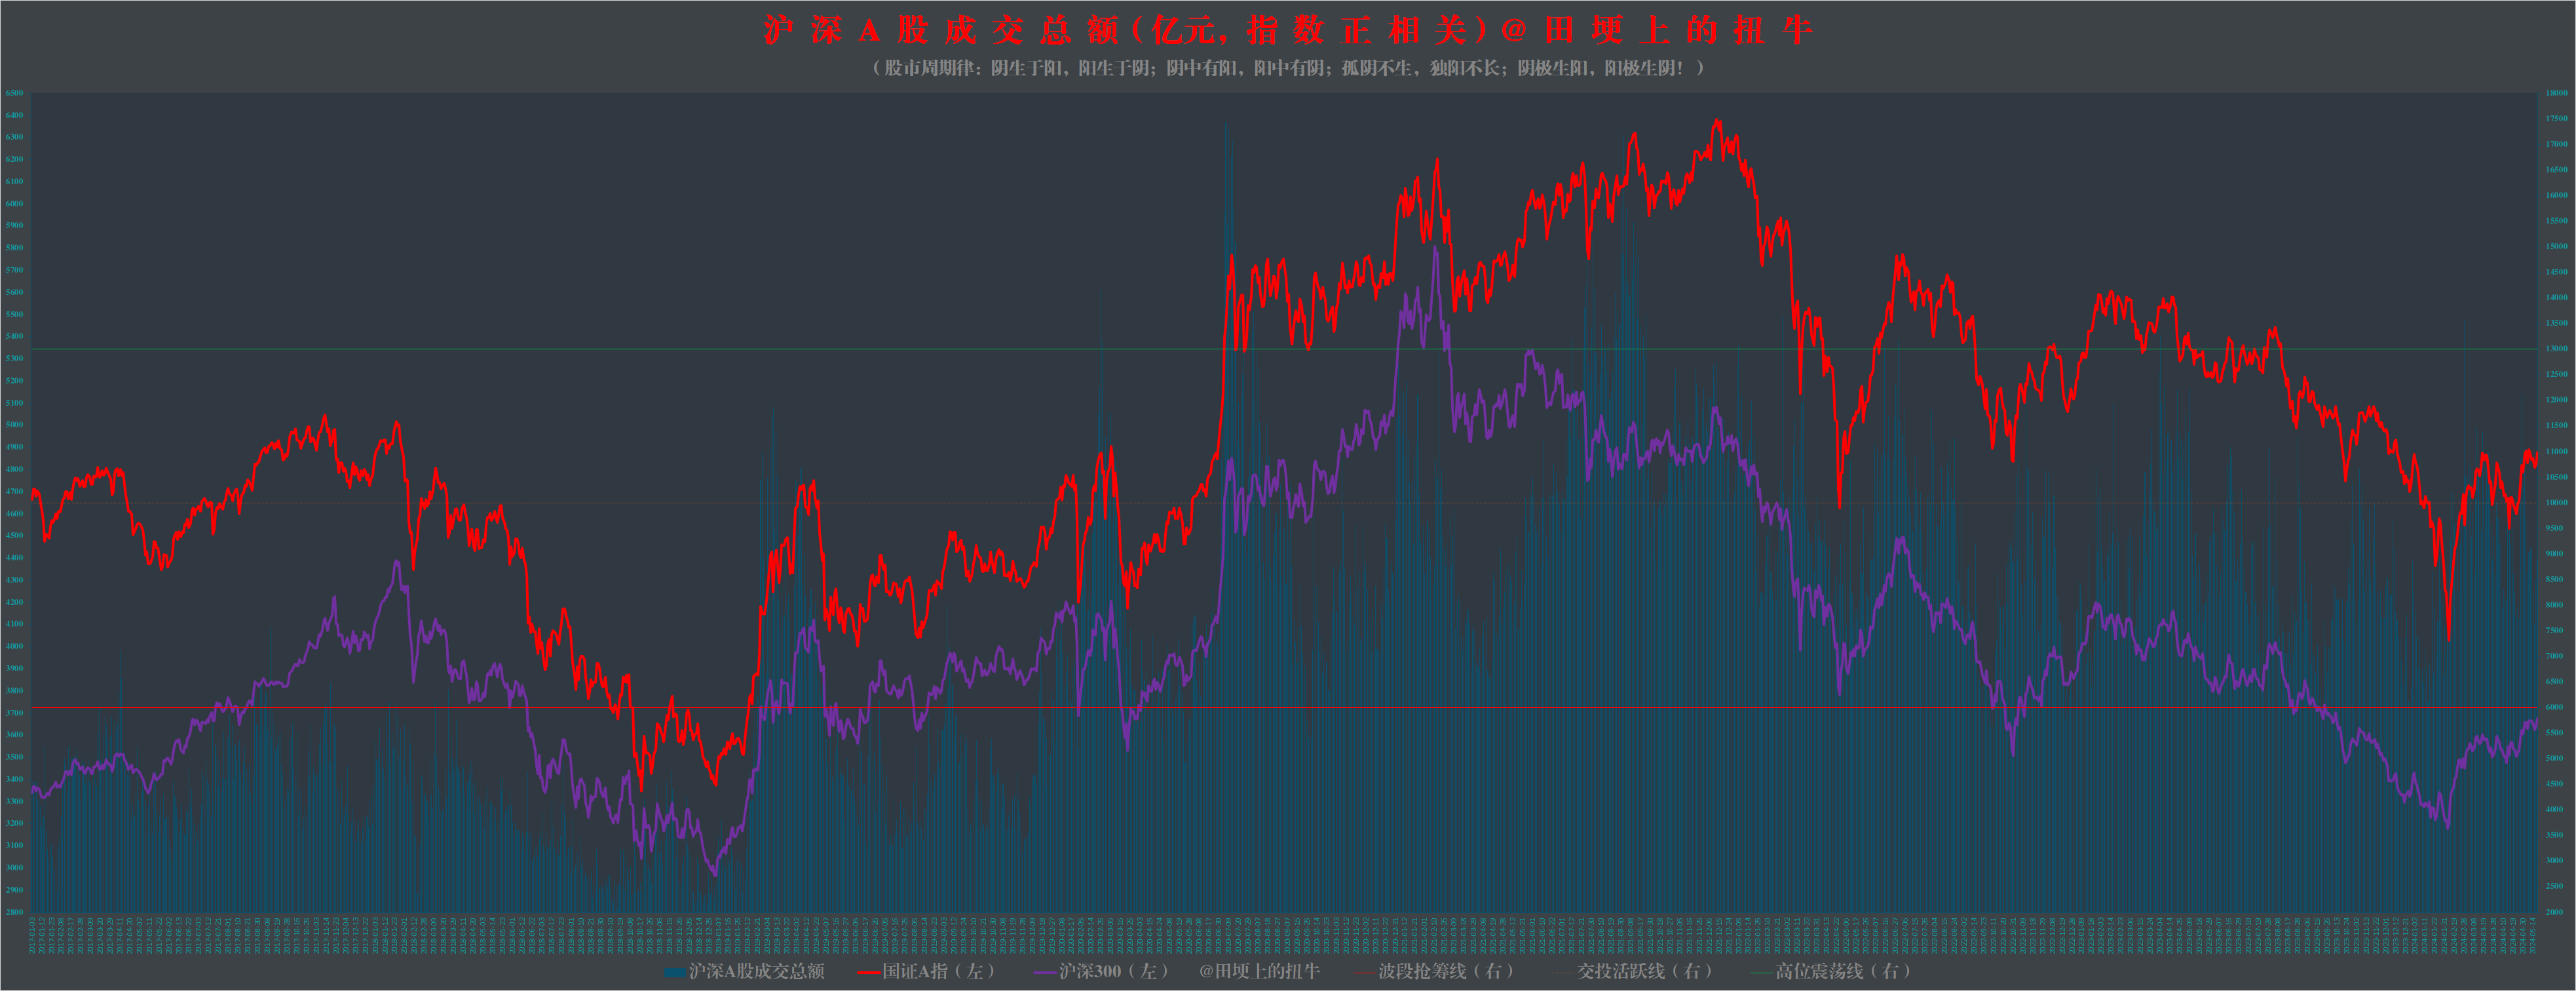Click the 18000 label on right axis
The width and height of the screenshot is (2576, 991).
2556,93
